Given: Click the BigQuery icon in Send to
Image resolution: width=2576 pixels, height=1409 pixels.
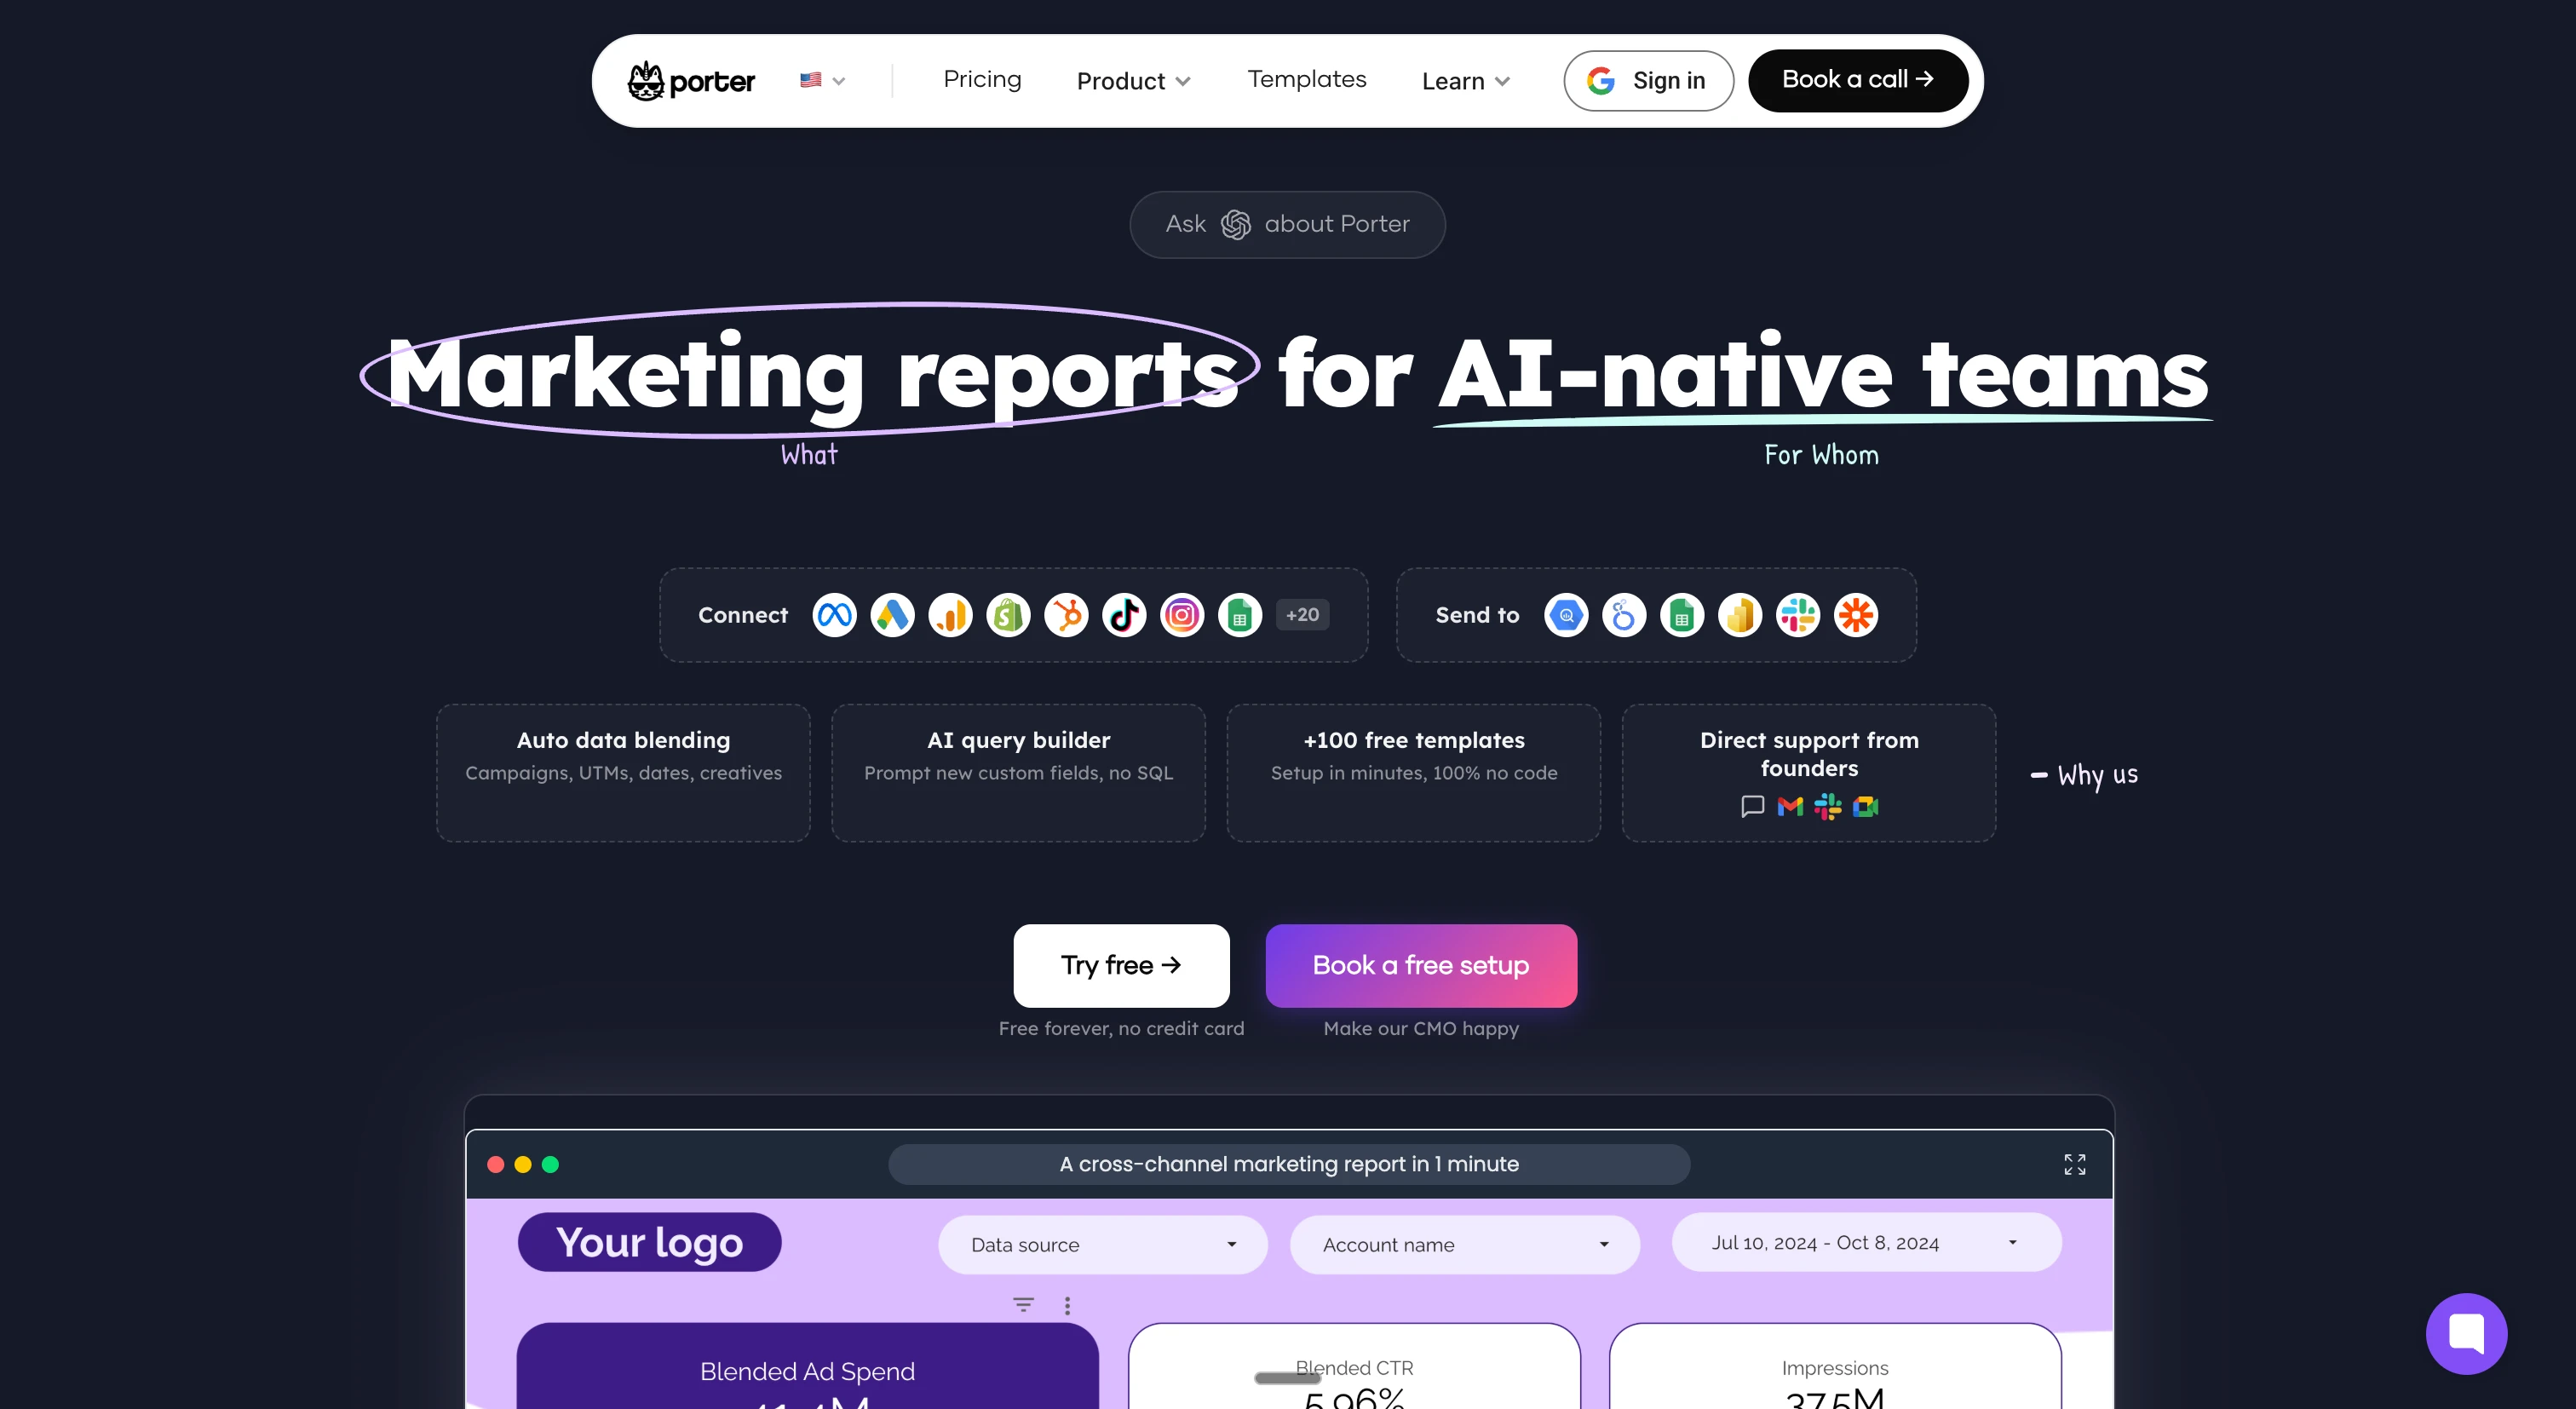Looking at the screenshot, I should (x=1566, y=615).
